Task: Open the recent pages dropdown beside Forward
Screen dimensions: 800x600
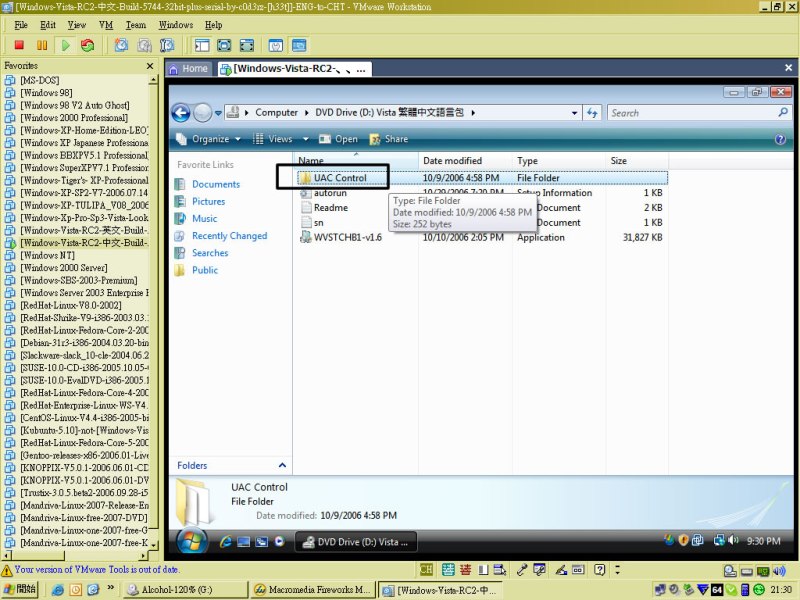Action: click(x=218, y=113)
